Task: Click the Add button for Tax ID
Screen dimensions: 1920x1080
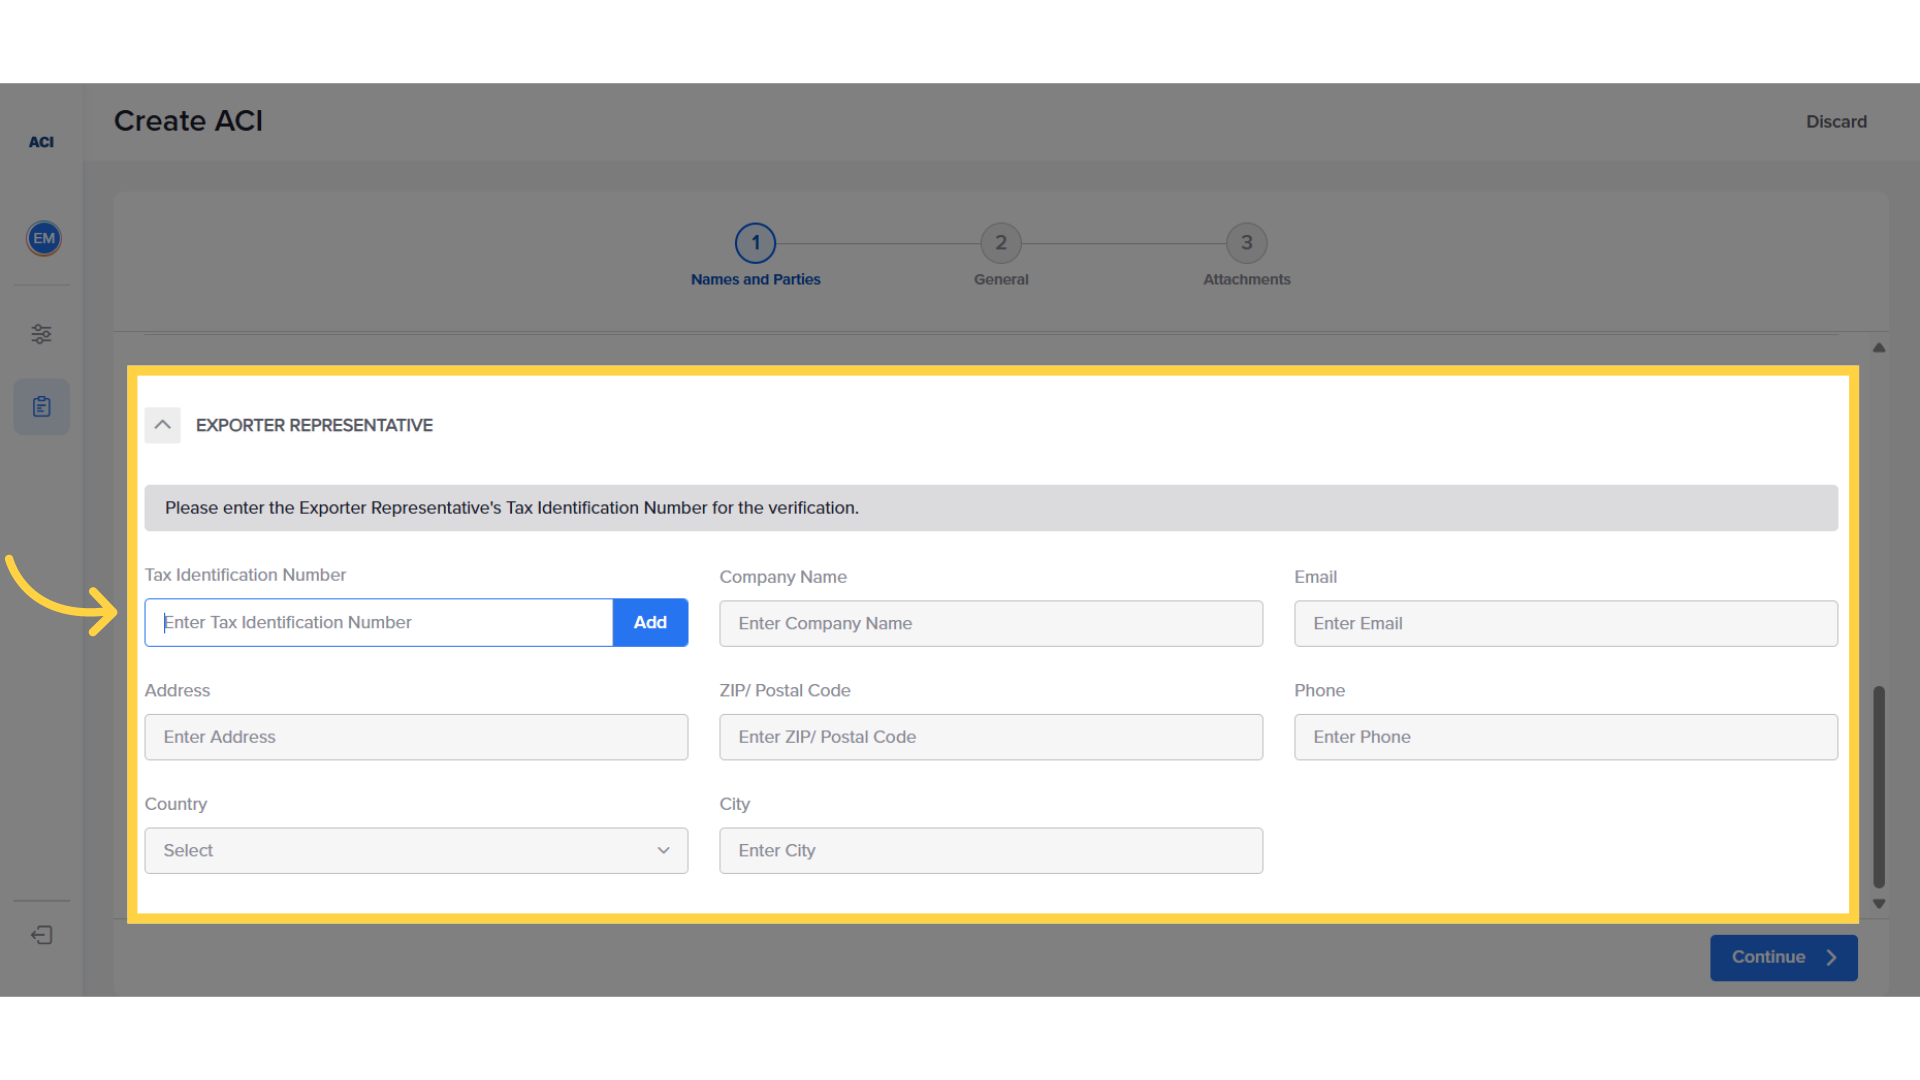Action: click(649, 621)
